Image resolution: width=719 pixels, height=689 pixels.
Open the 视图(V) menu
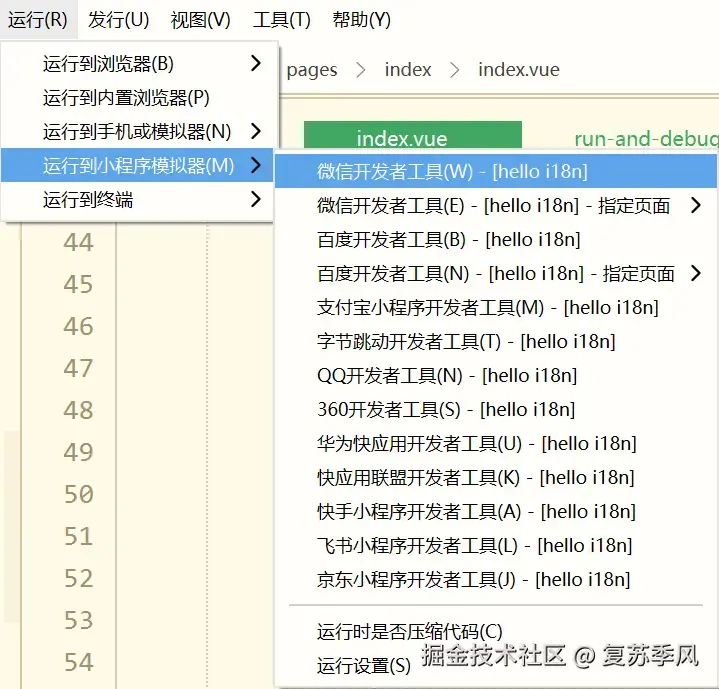(x=200, y=20)
